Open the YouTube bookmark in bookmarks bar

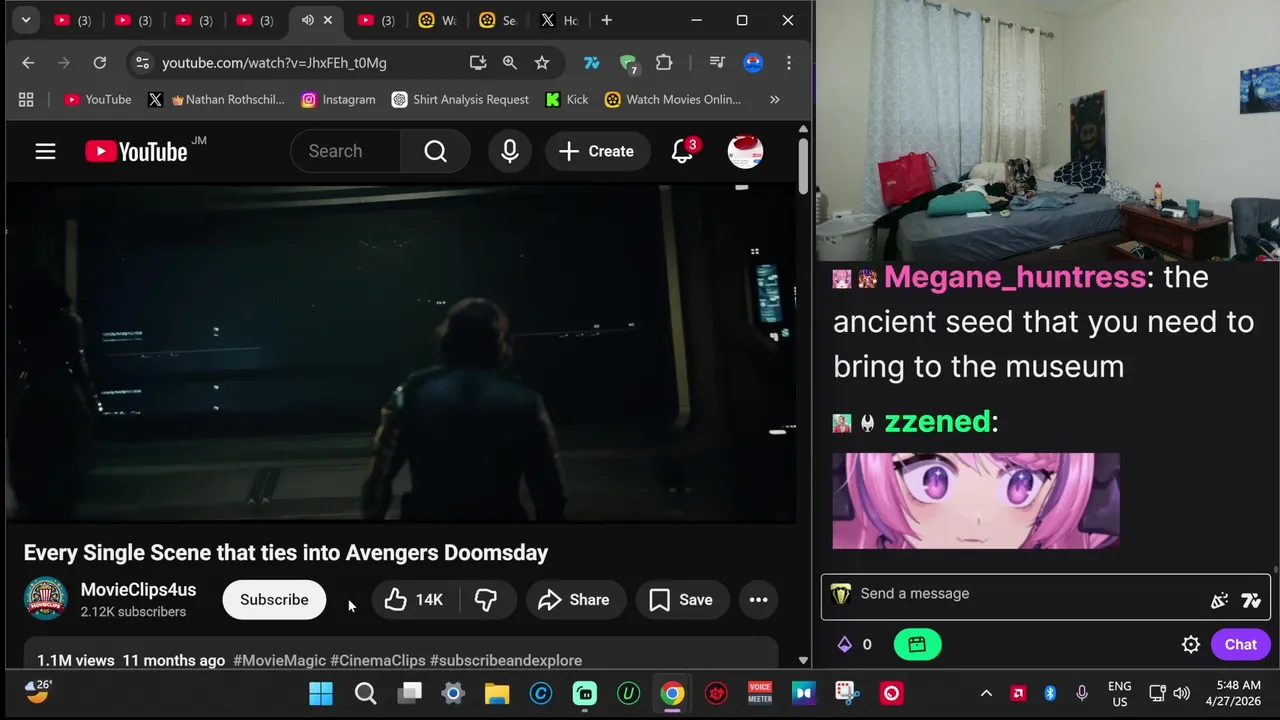point(98,99)
